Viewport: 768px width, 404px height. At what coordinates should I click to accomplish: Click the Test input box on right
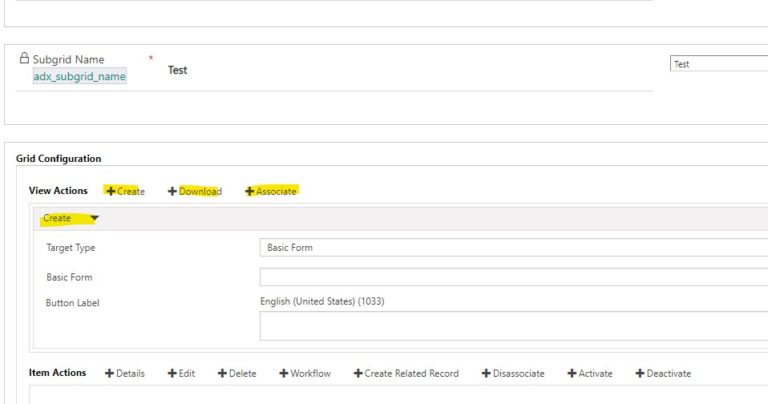718,64
